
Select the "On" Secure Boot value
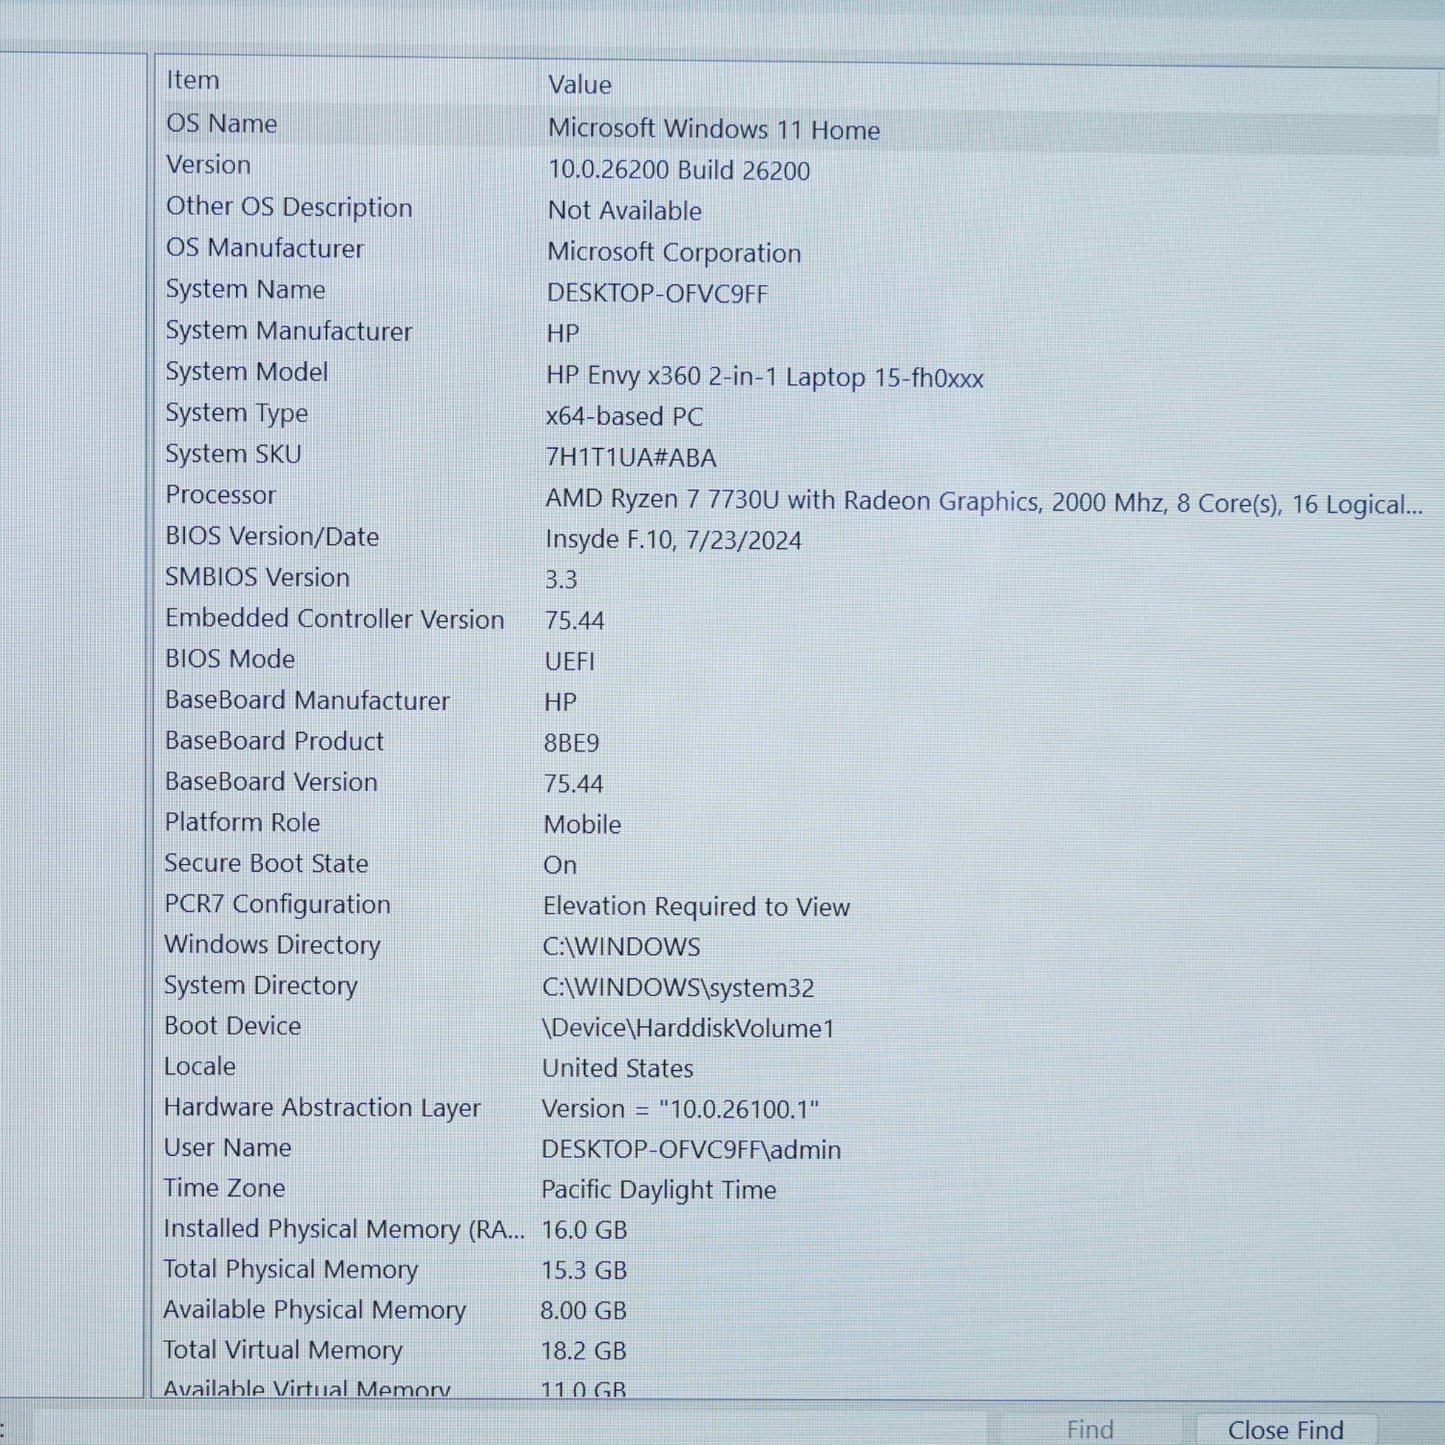560,866
